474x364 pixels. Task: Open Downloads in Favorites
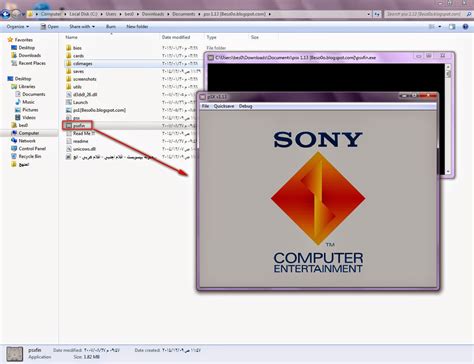pyautogui.click(x=26, y=55)
